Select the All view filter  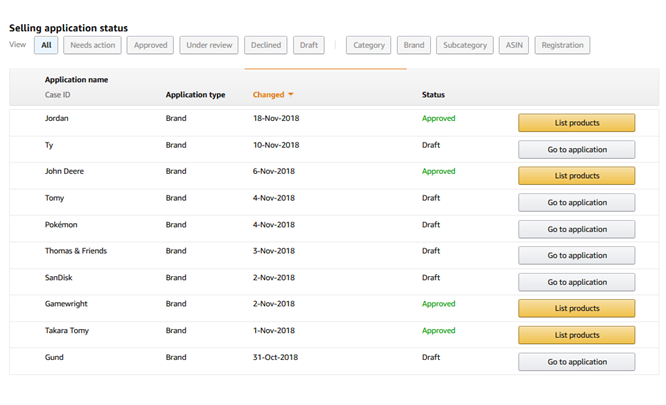46,45
